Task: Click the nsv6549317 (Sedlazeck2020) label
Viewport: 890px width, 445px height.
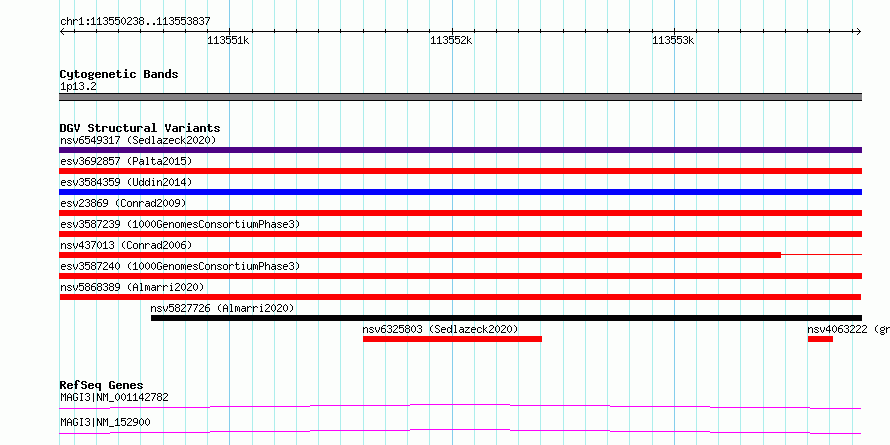Action: click(138, 140)
